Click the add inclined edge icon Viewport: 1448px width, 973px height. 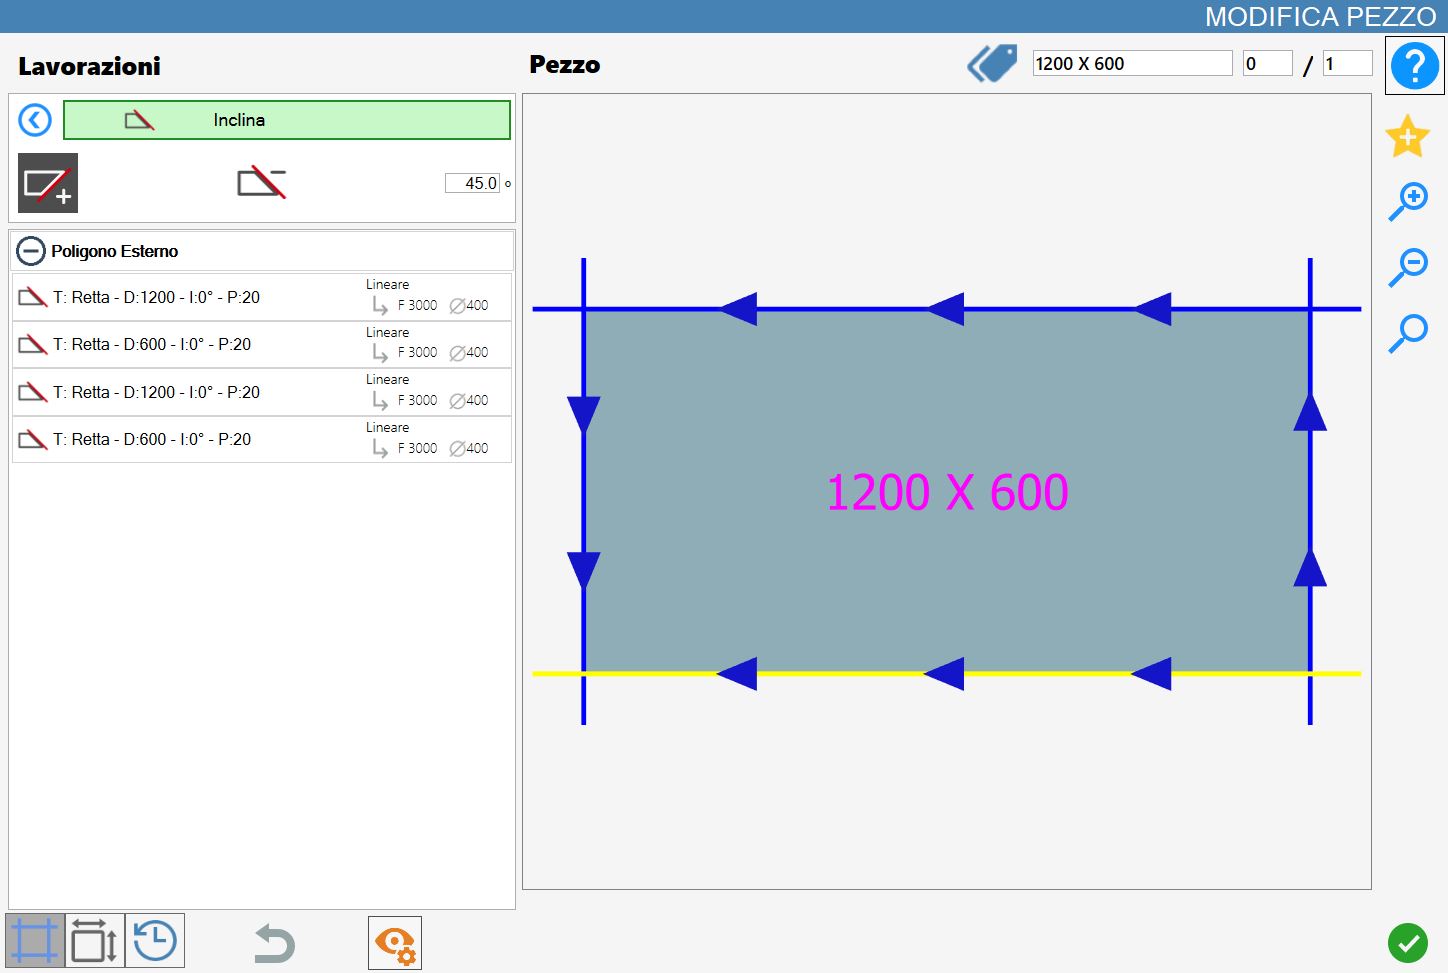click(48, 183)
